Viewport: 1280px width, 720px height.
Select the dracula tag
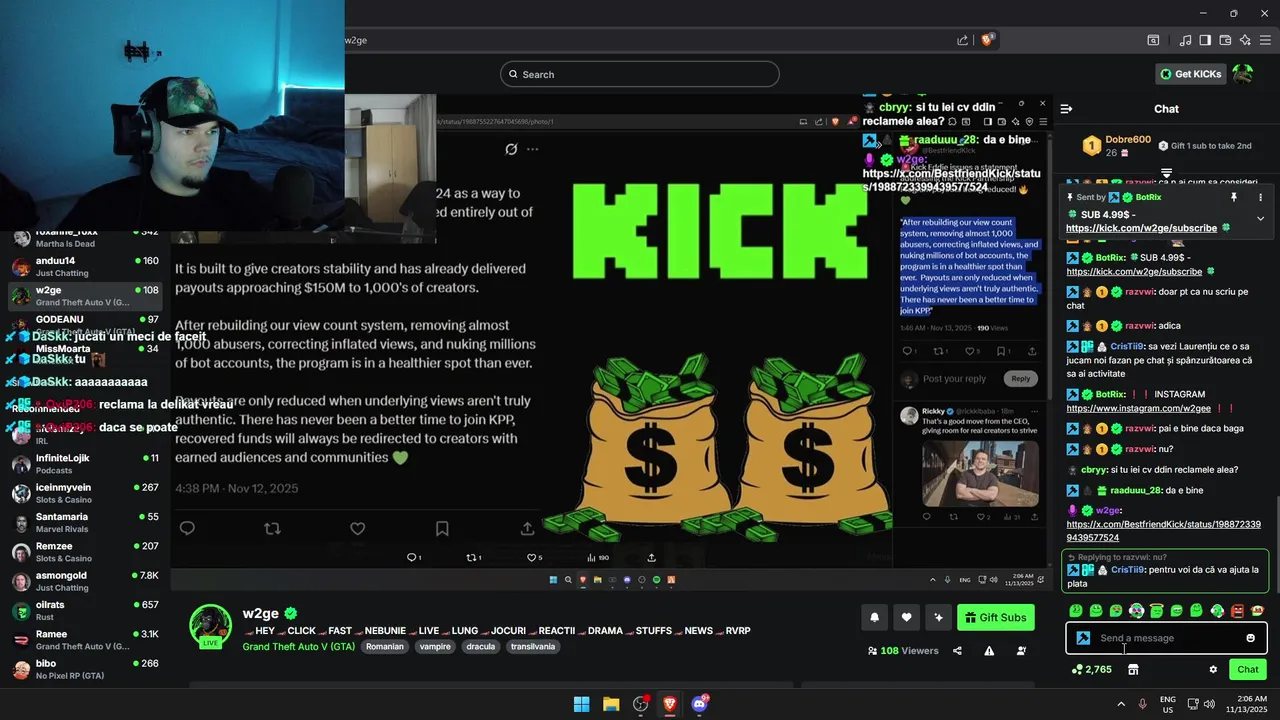point(481,647)
